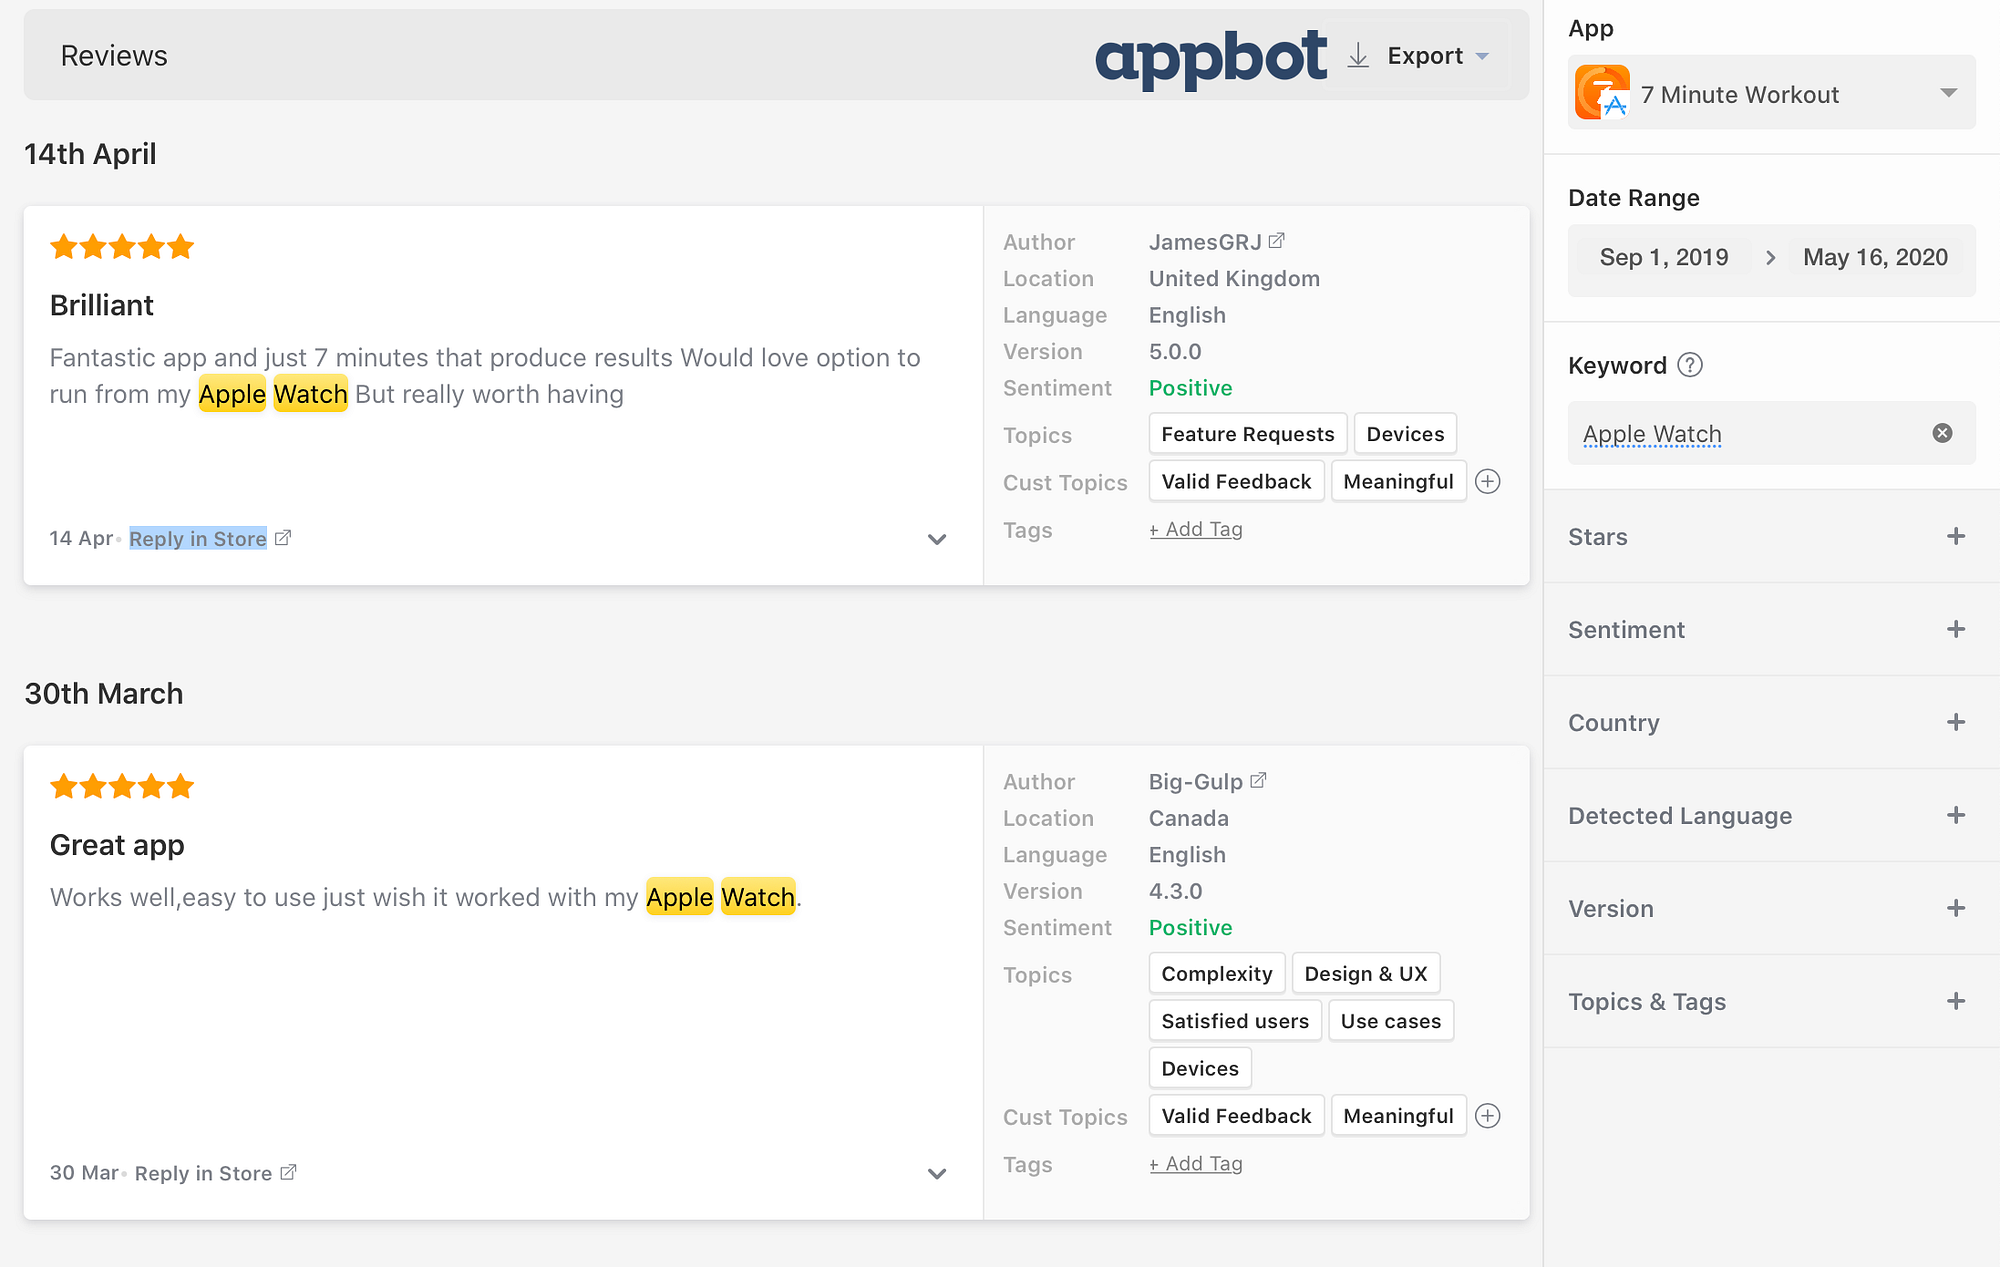
Task: Open the 7 Minute Workout app dropdown
Action: point(1948,93)
